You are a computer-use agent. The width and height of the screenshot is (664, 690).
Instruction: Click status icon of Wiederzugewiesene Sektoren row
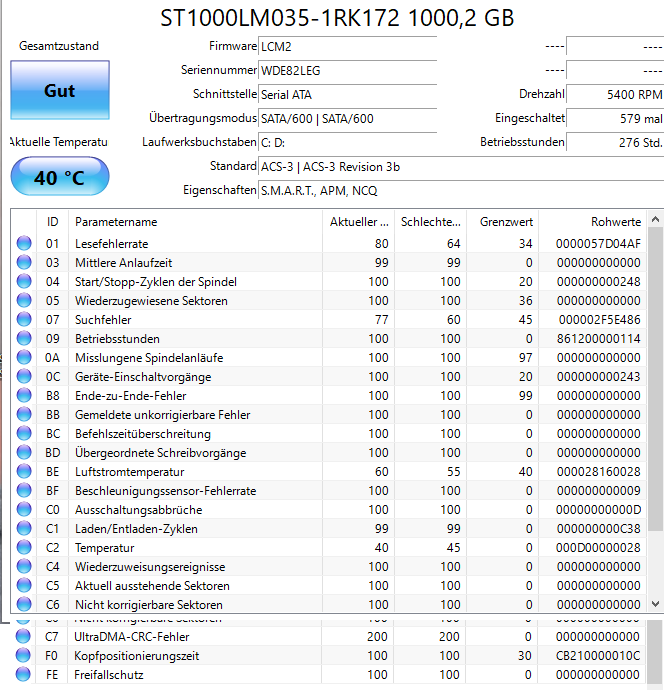(x=24, y=301)
